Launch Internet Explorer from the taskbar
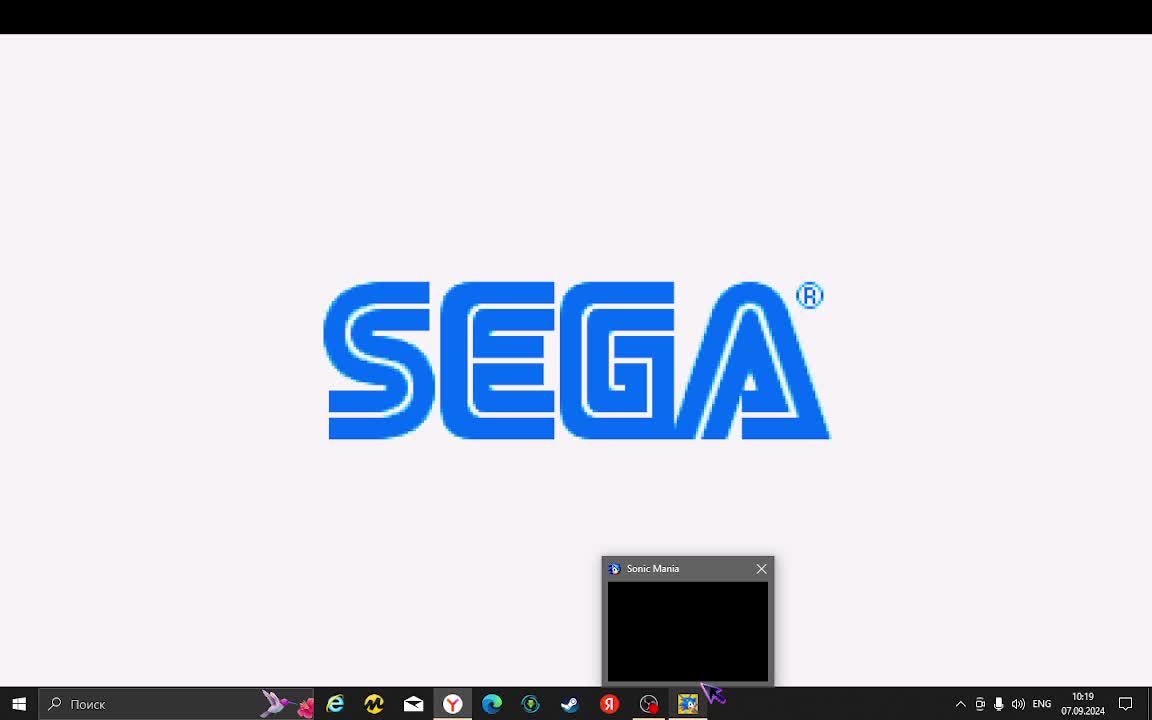Screen dimensions: 1152x720 (335, 704)
